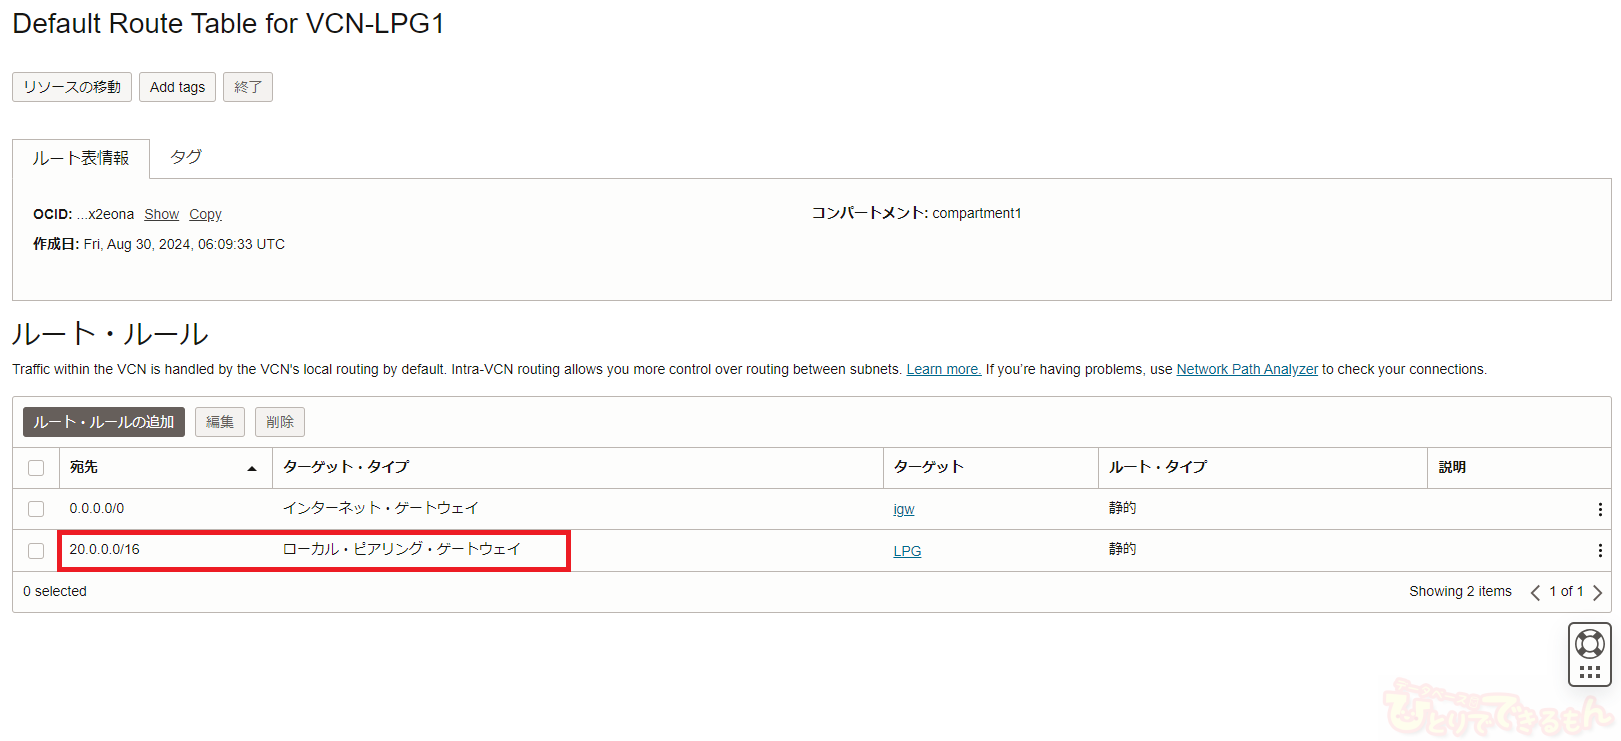Open Network Path Analyzer link
Screen dimensions: 1621x741
click(1246, 369)
